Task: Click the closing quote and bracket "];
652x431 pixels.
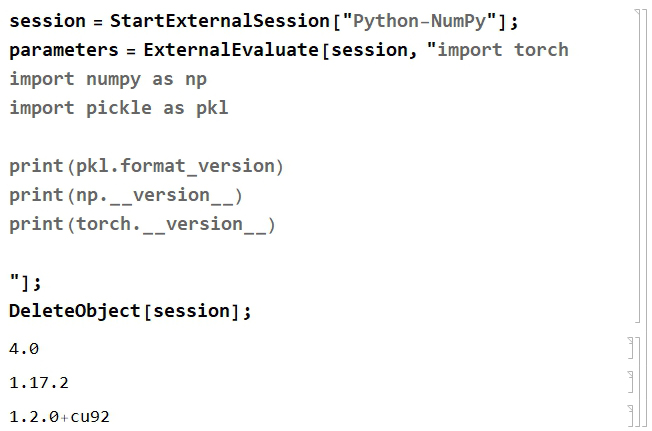Action: click(25, 282)
